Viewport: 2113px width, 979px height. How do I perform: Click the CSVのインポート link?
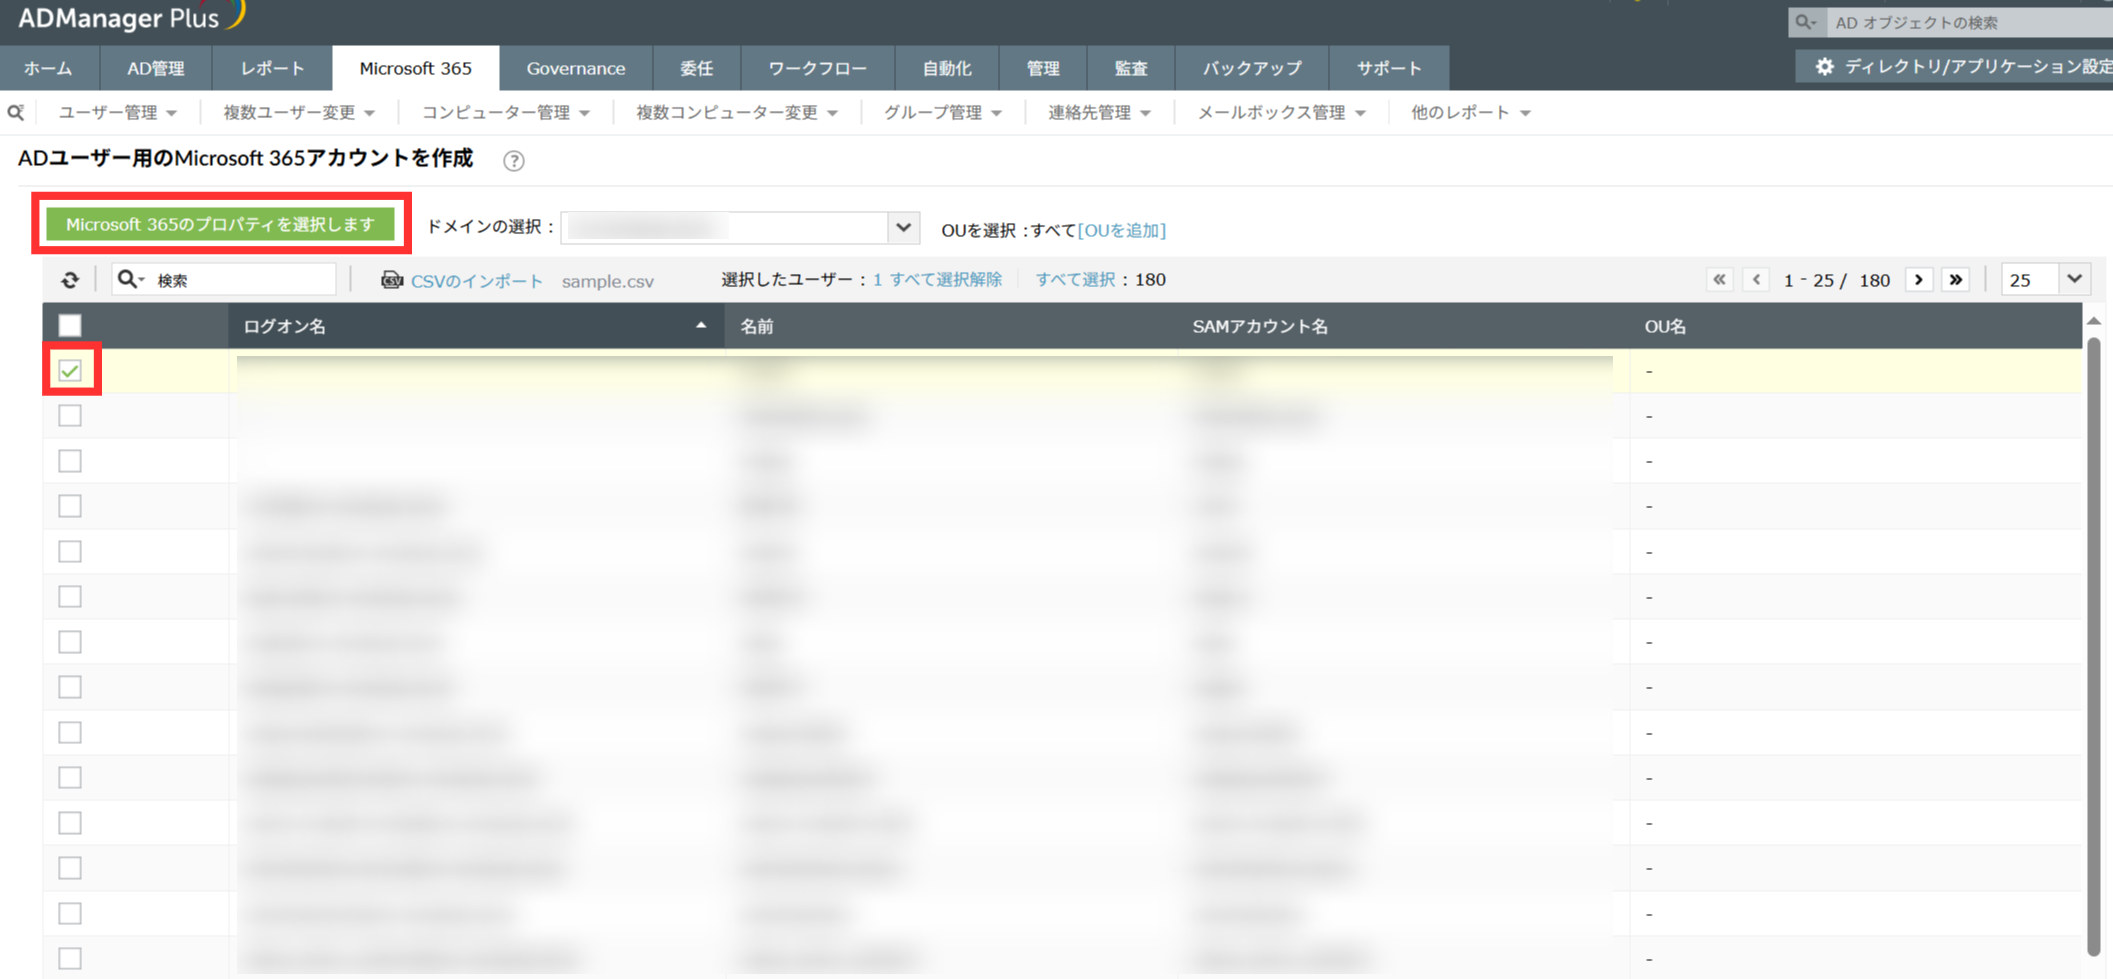tap(477, 281)
